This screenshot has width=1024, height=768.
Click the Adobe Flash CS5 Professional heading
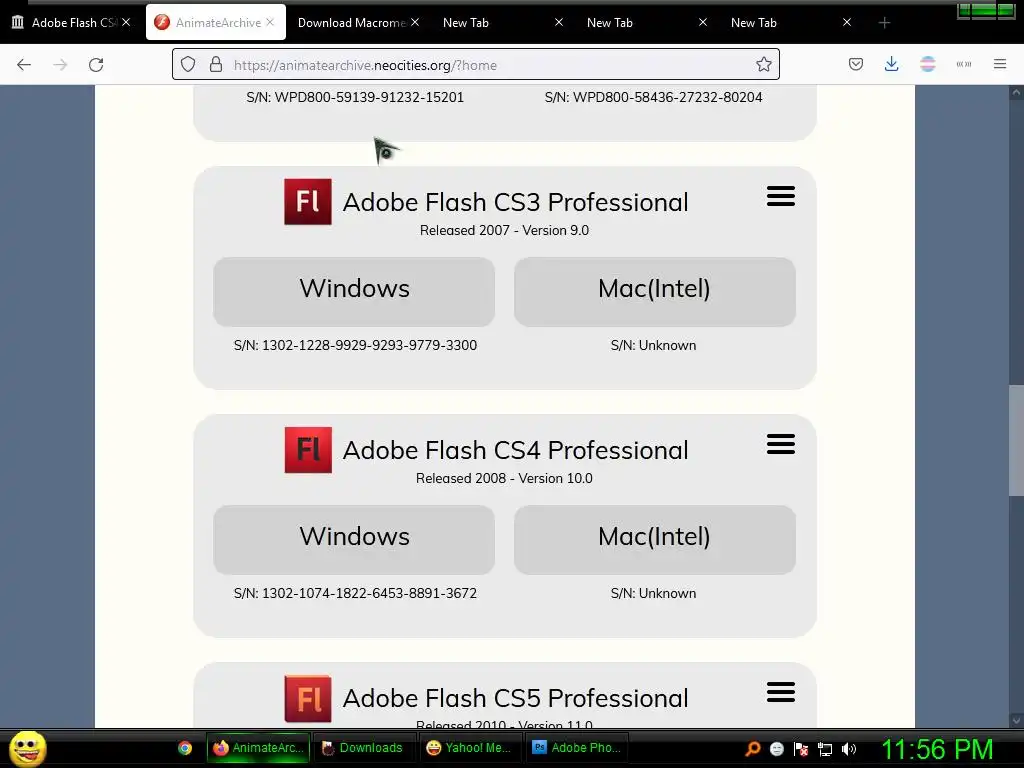515,699
